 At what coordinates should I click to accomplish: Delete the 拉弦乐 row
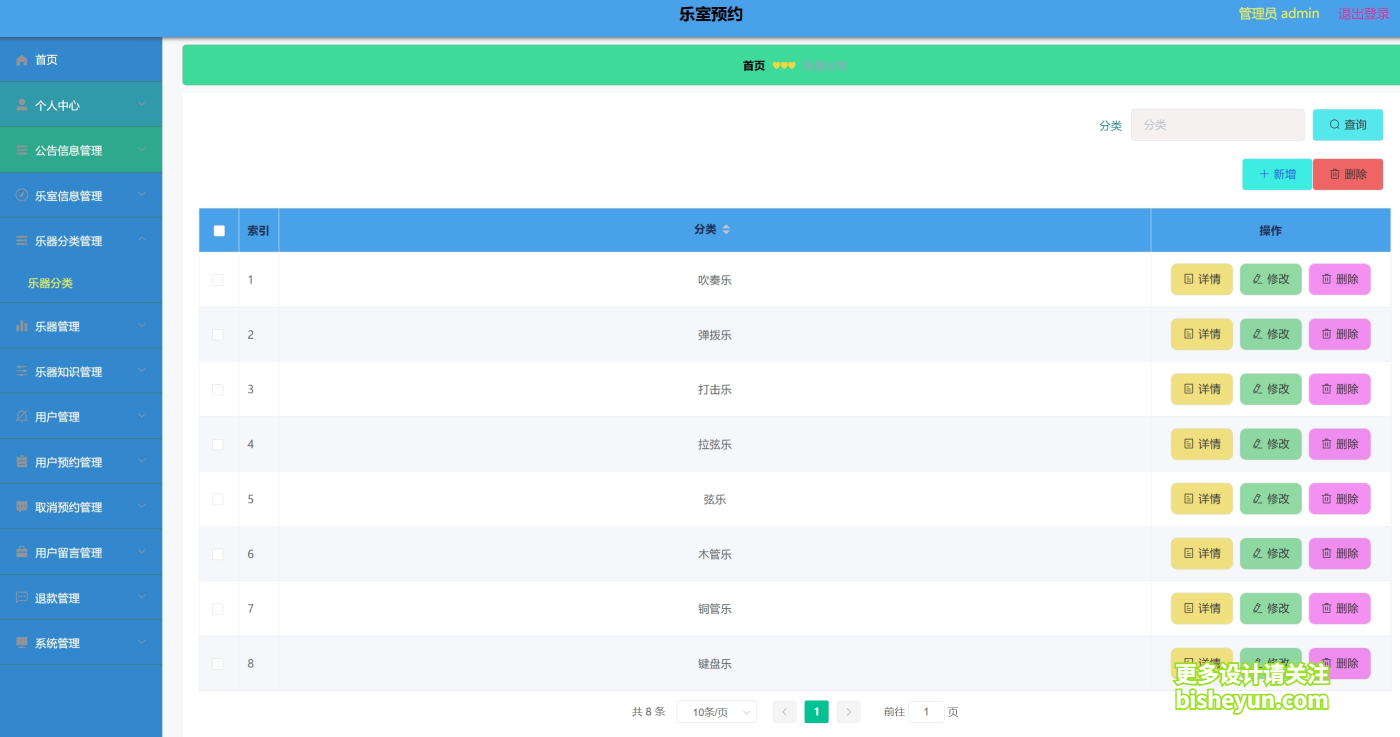[x=1340, y=444]
